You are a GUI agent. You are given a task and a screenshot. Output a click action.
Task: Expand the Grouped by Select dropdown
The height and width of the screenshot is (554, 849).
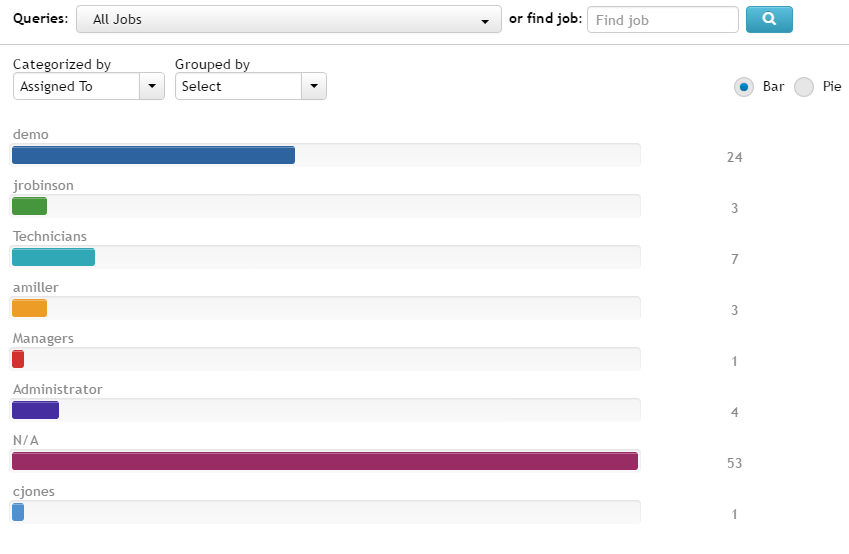251,86
